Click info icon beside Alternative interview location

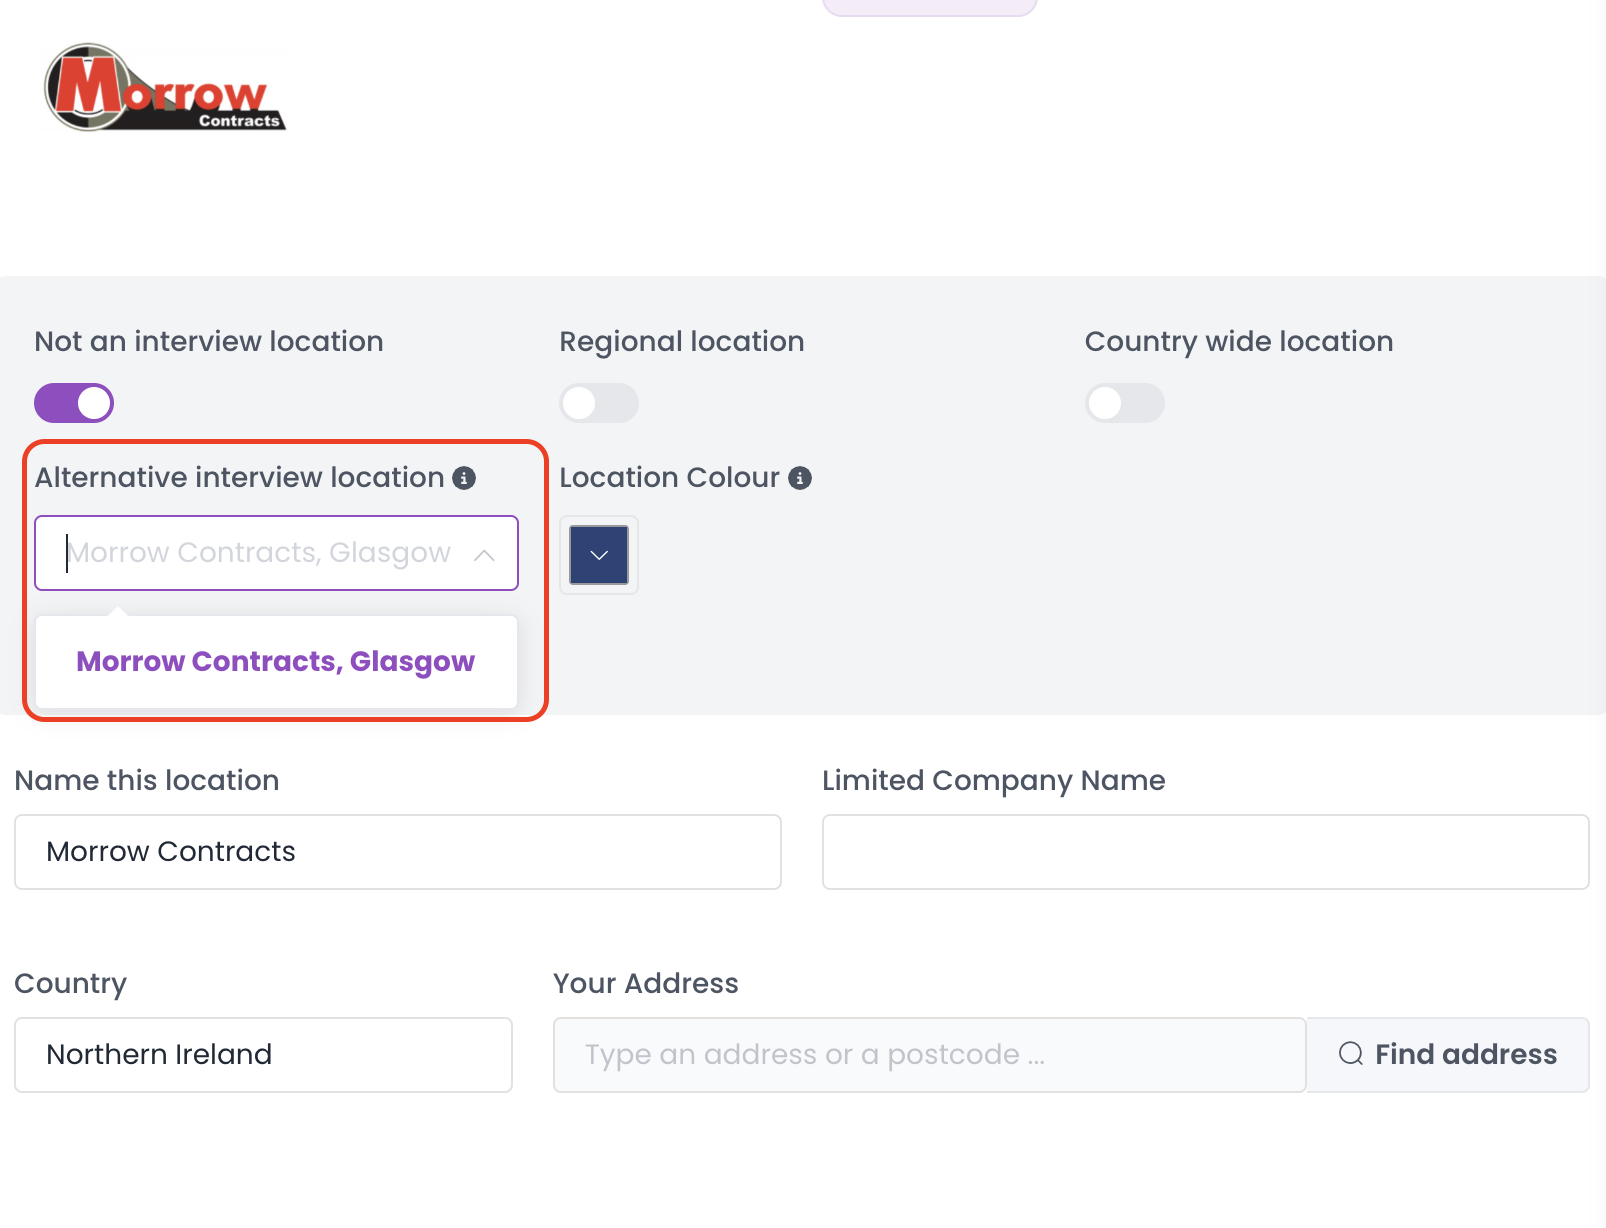(x=464, y=478)
